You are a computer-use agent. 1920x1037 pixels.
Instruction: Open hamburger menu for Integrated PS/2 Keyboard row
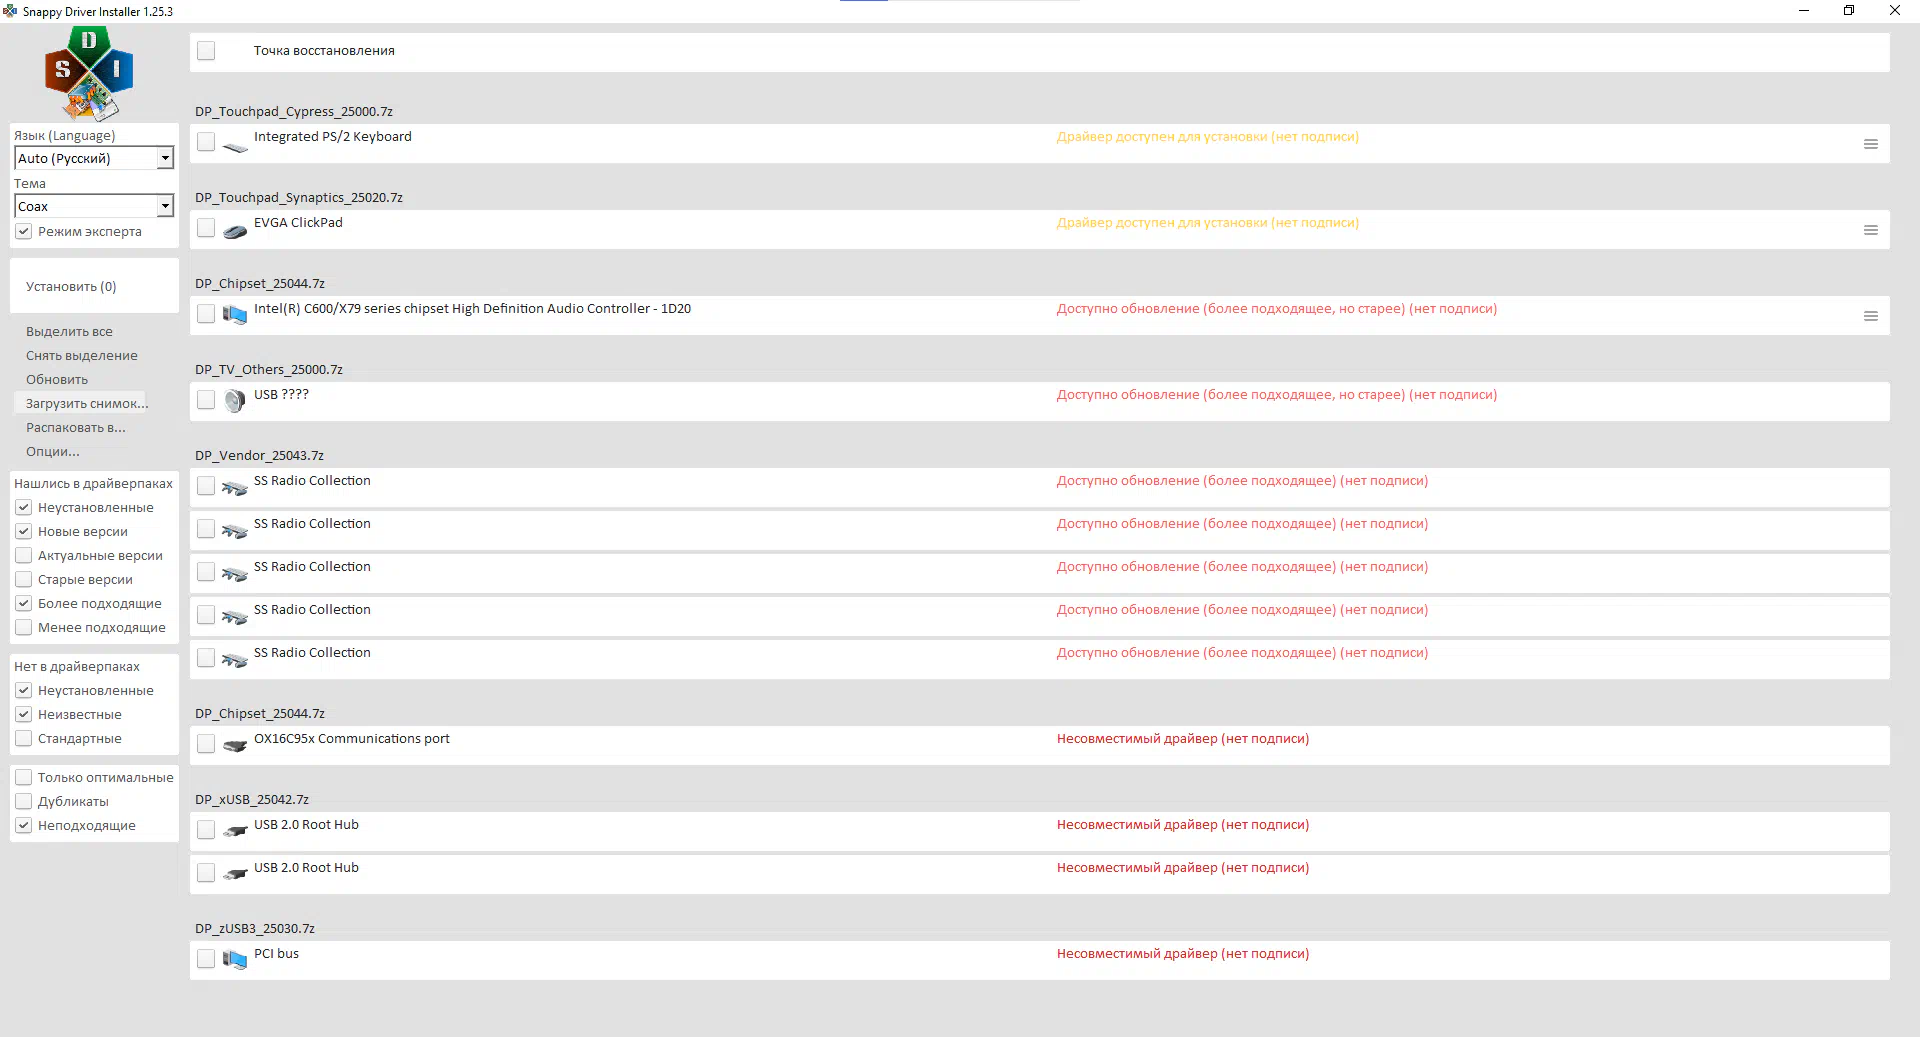(1871, 144)
